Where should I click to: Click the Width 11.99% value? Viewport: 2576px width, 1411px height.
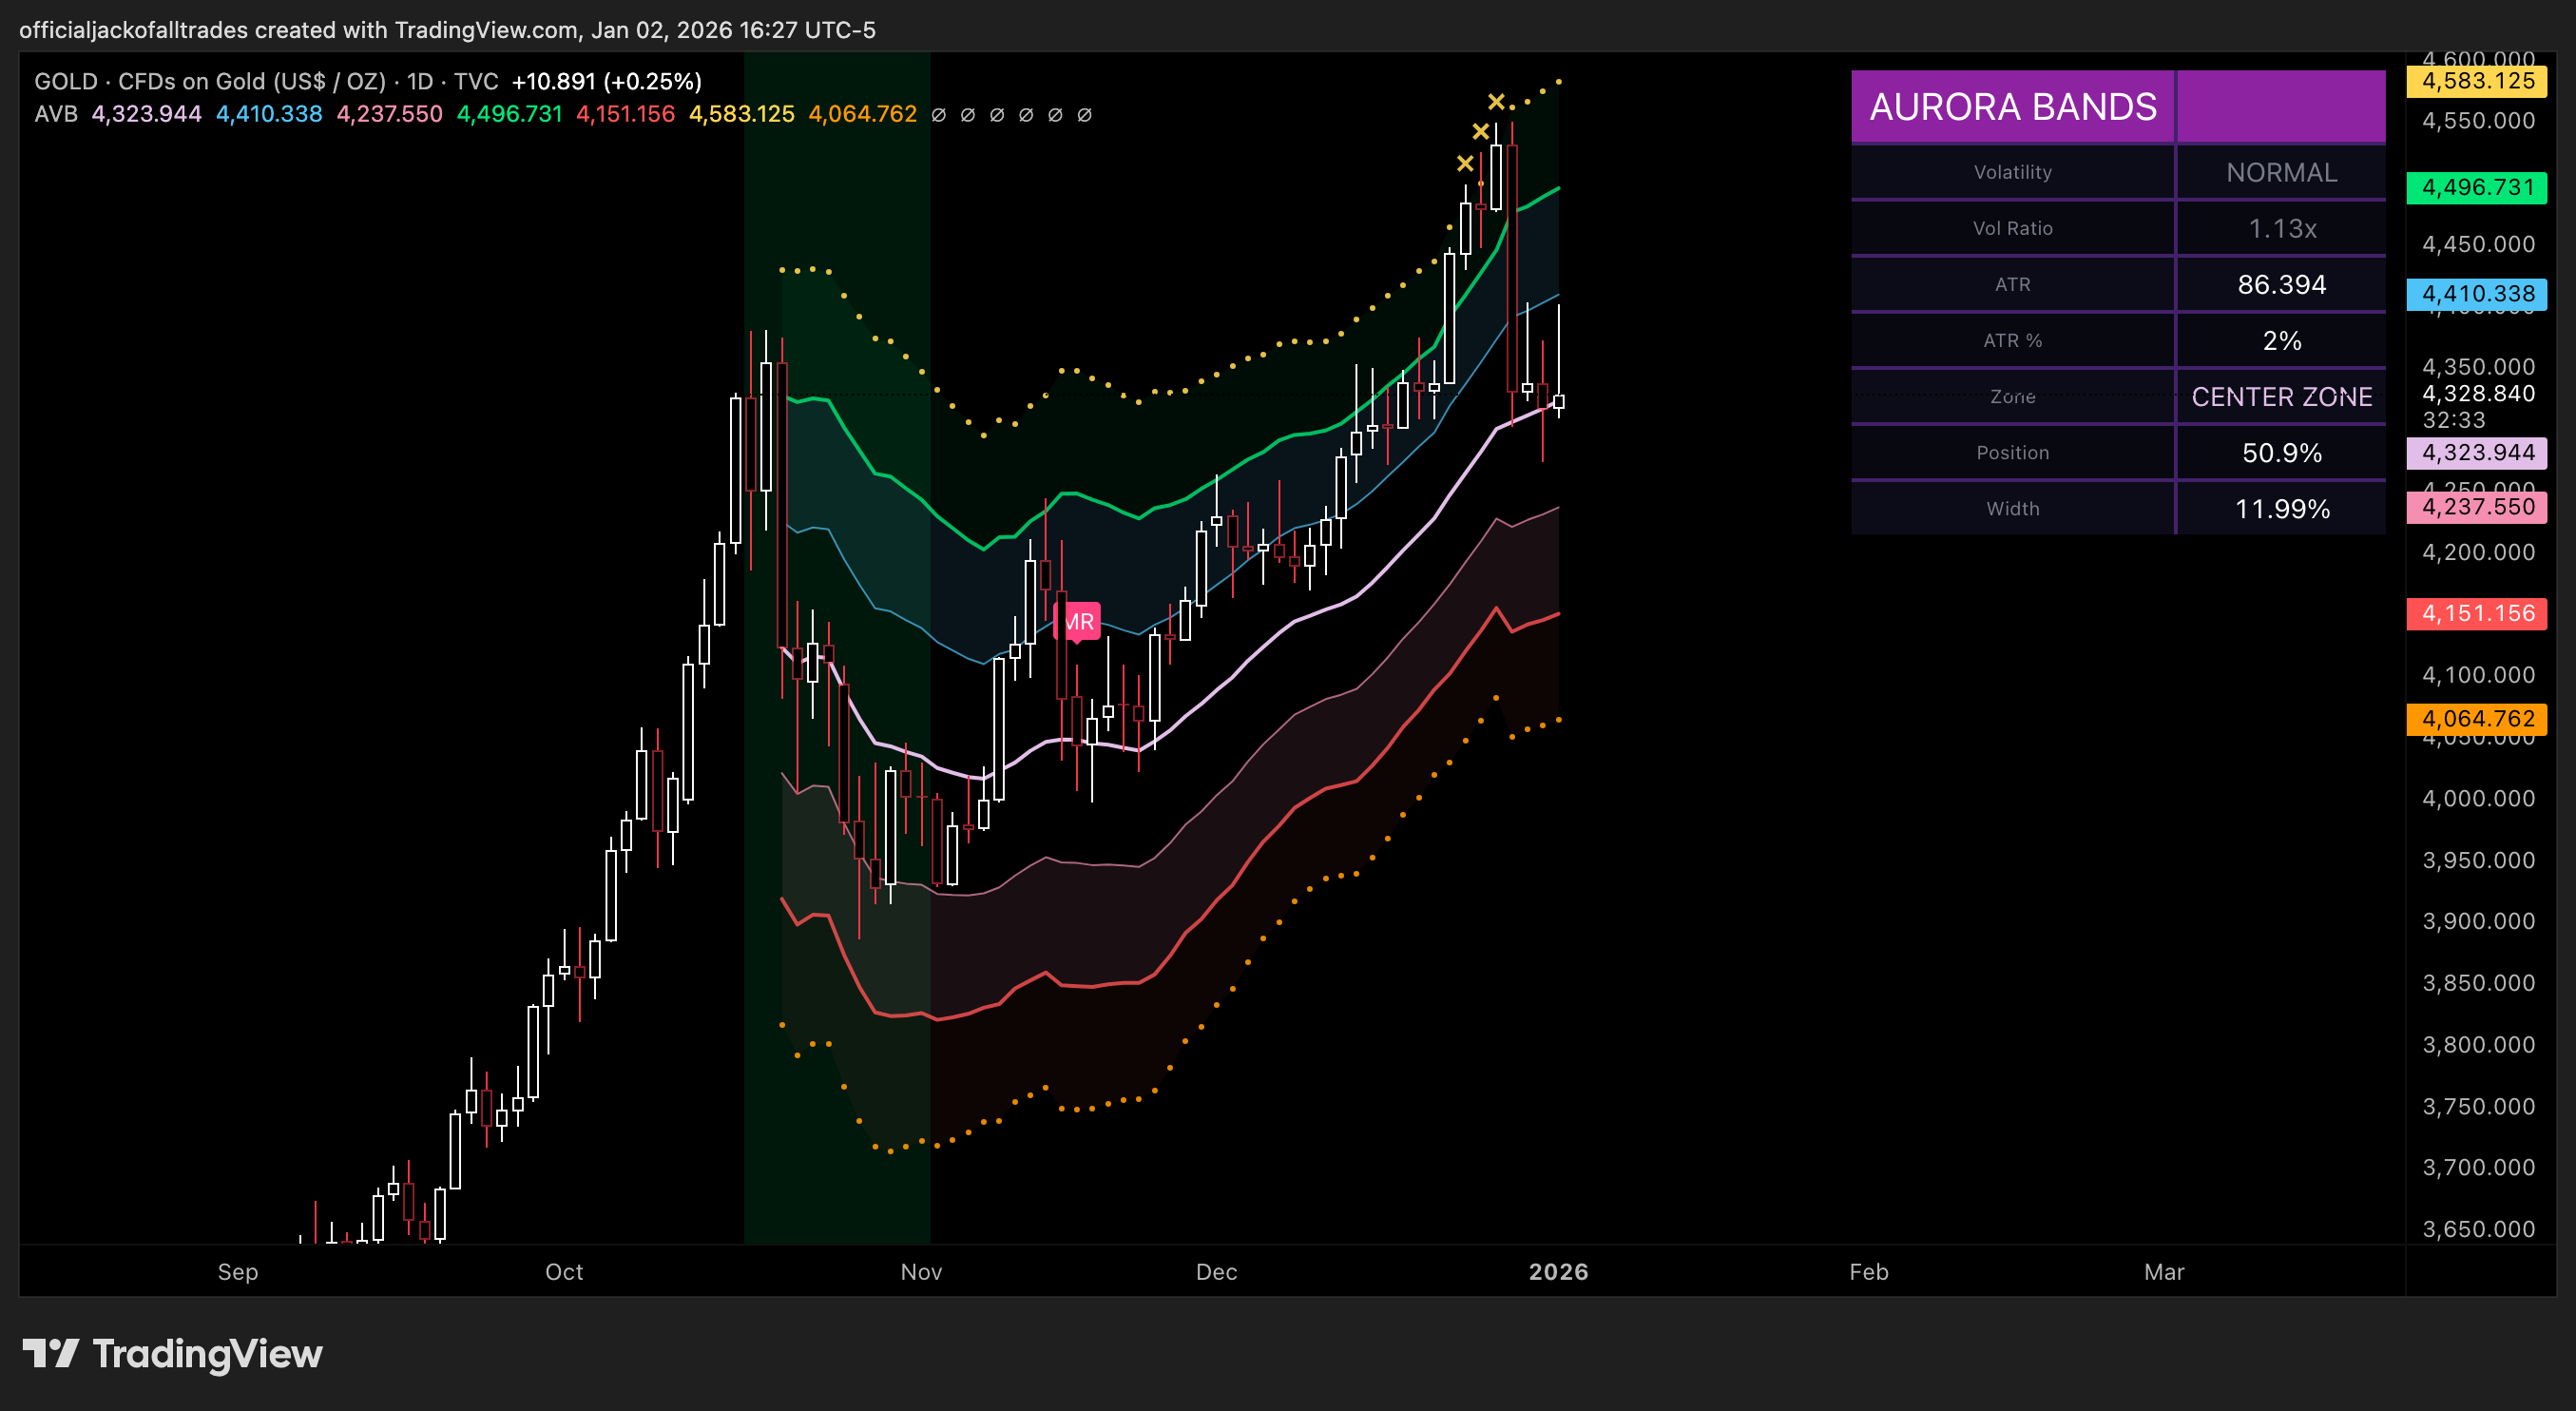coord(2281,509)
